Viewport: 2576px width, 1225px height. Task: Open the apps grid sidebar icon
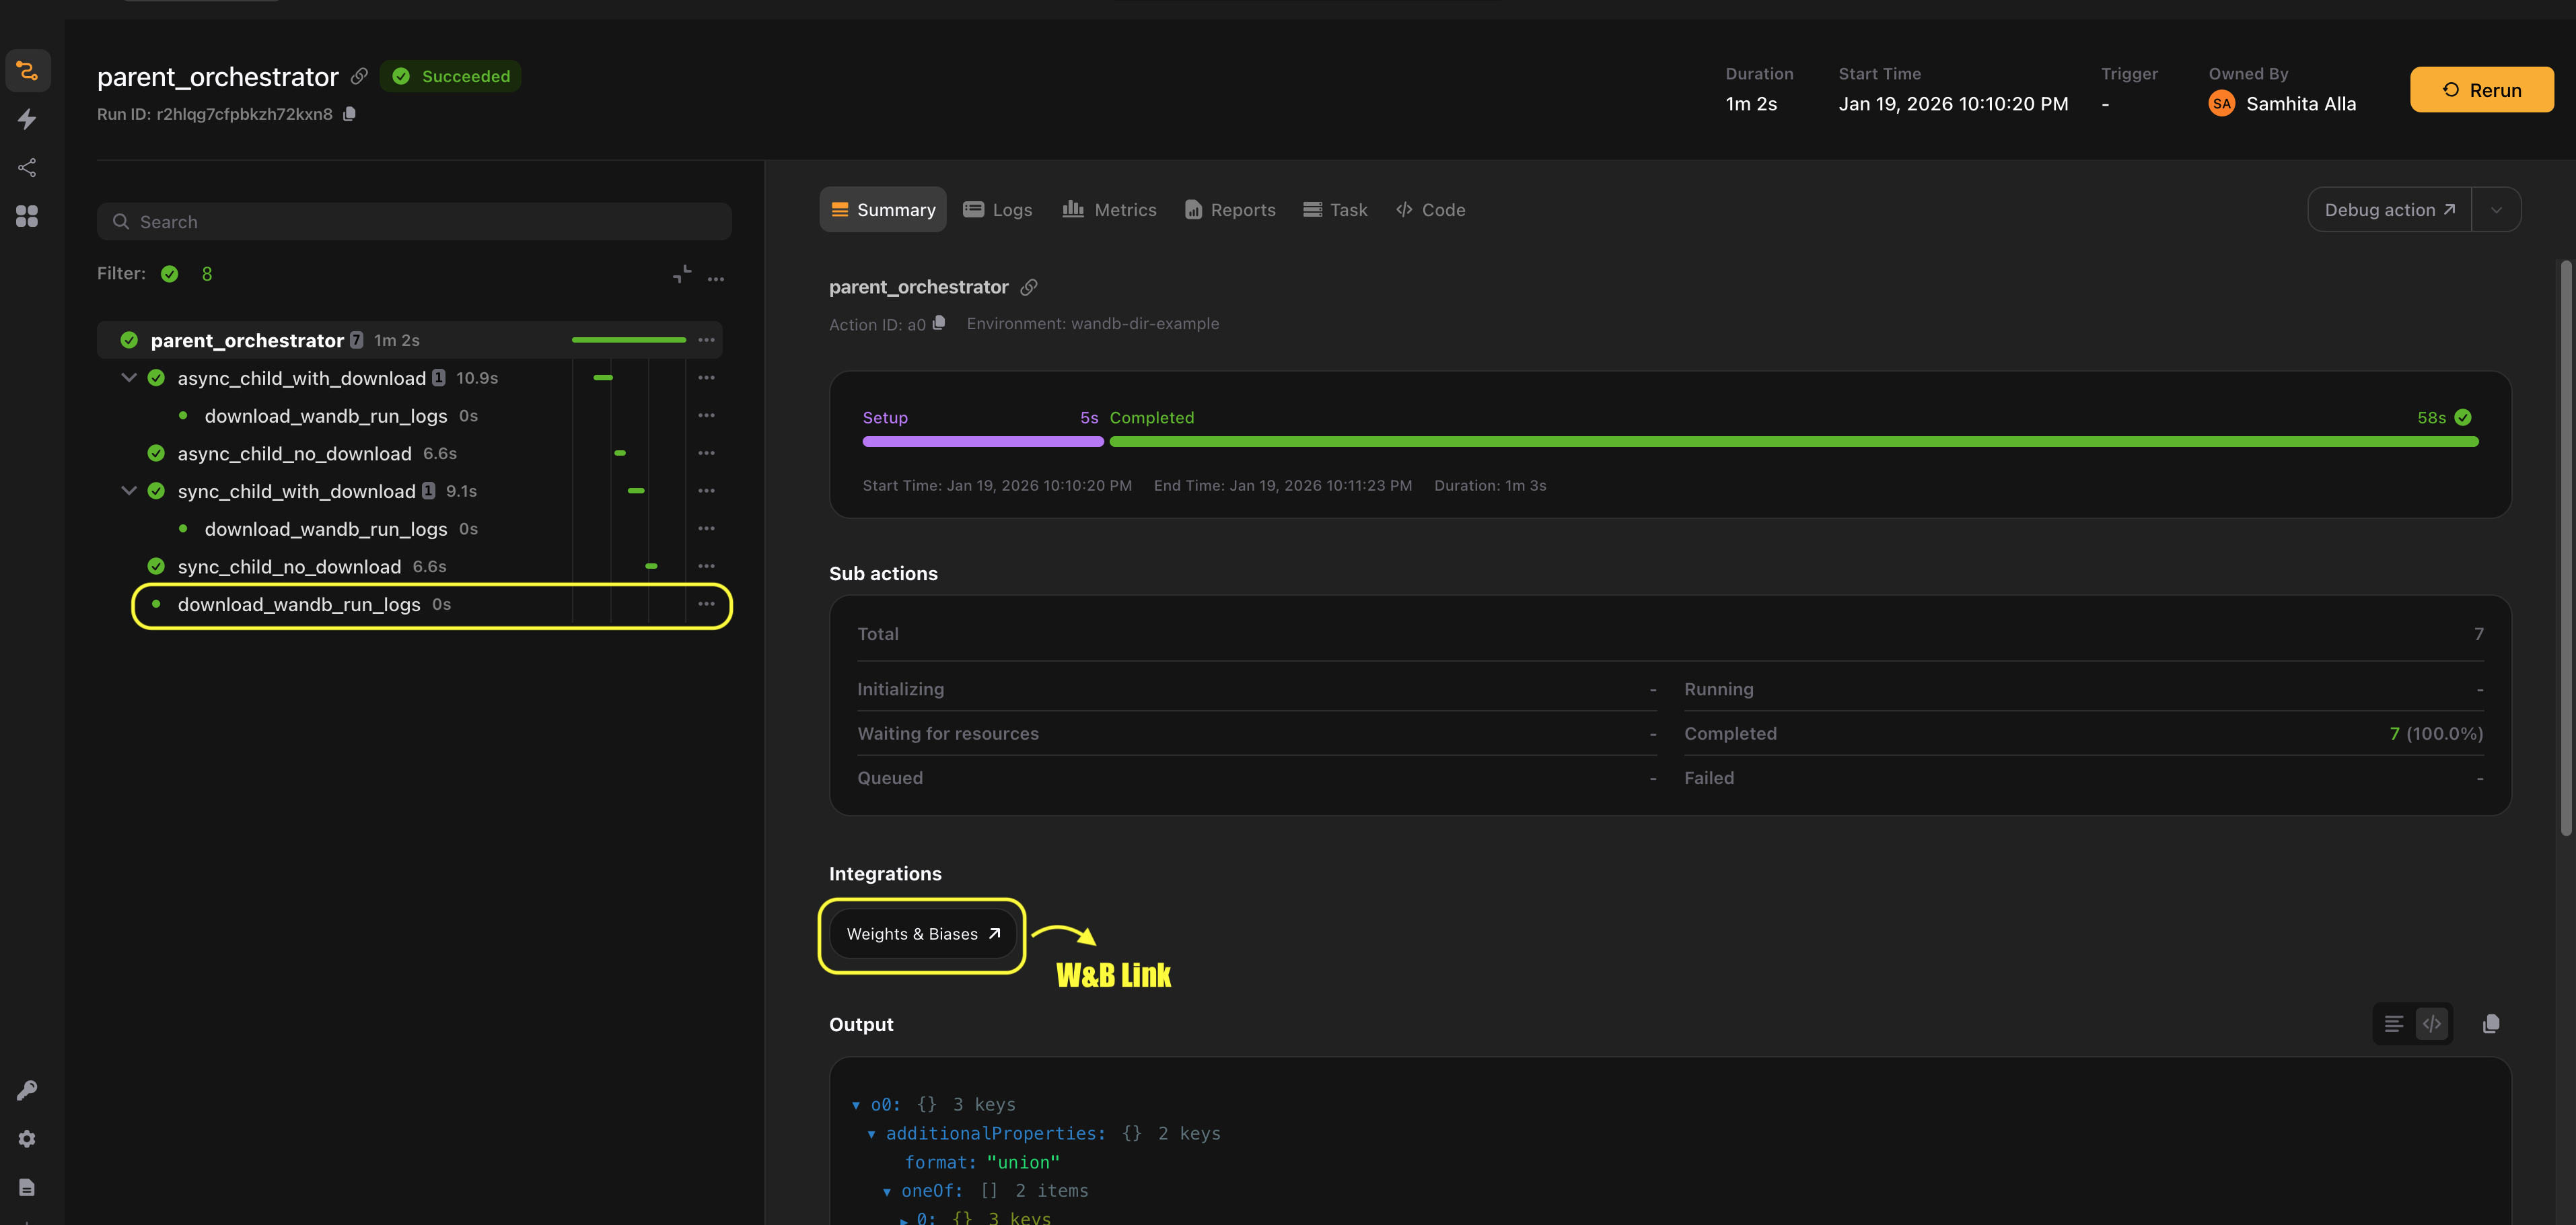27,216
